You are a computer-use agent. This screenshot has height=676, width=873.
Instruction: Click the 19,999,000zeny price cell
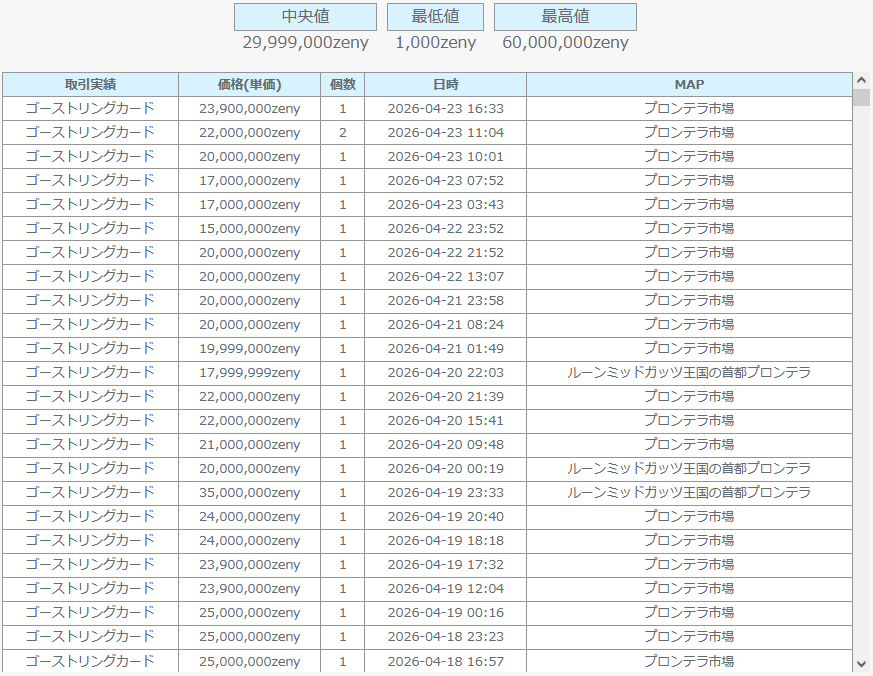point(249,349)
